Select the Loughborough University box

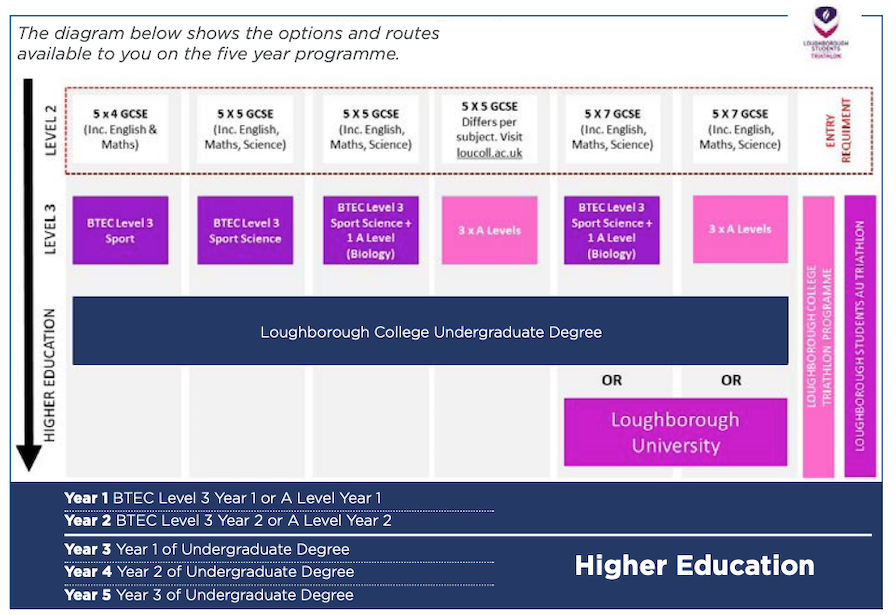click(x=675, y=432)
